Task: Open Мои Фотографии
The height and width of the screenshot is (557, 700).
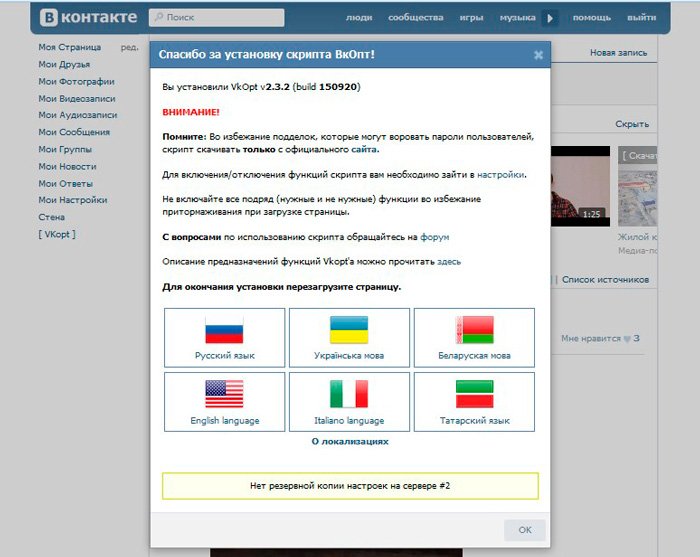Action: pos(76,81)
